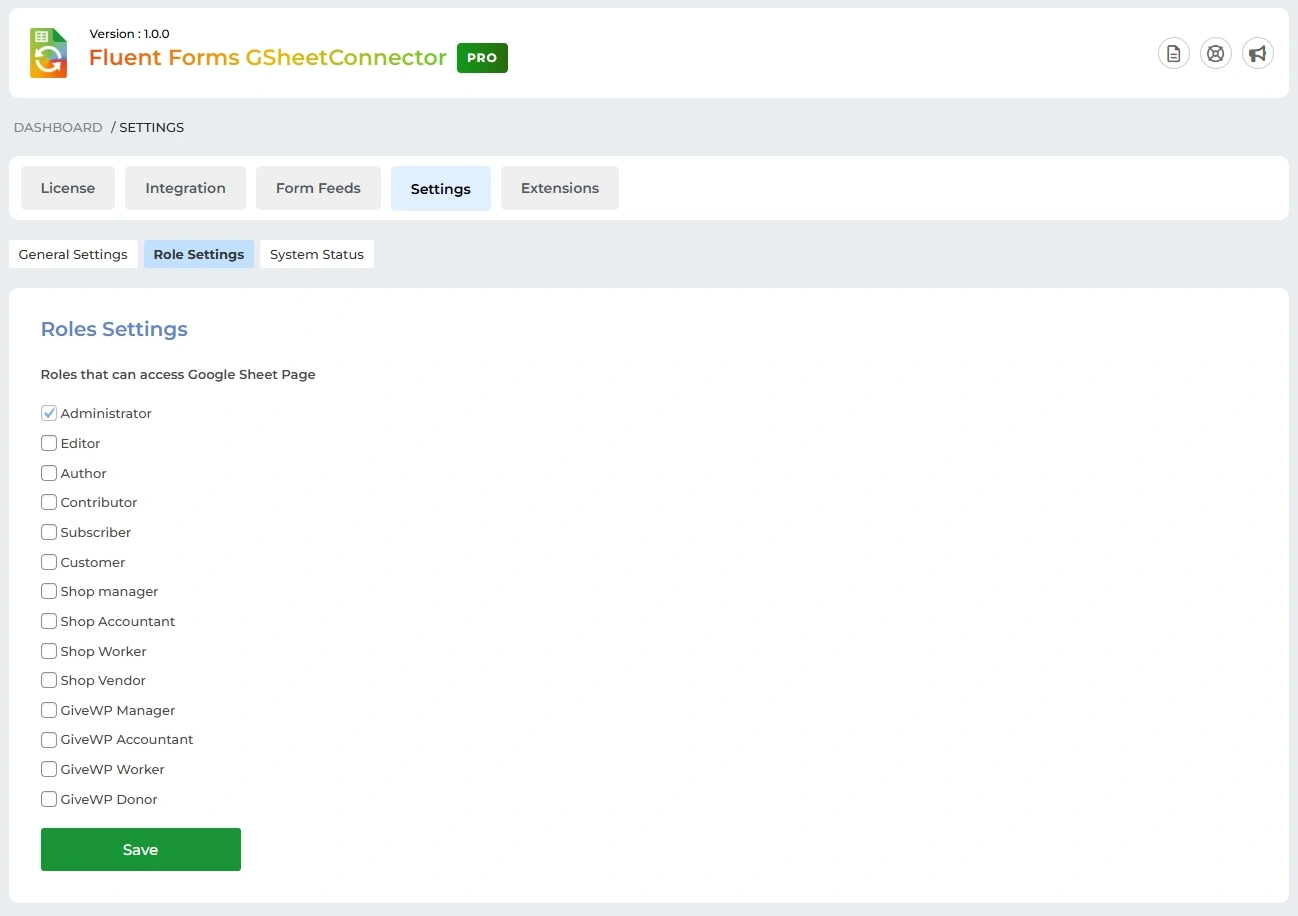Screen dimensions: 1298x916
Task: Click the support lifebuoy icon
Action: pyautogui.click(x=1215, y=53)
